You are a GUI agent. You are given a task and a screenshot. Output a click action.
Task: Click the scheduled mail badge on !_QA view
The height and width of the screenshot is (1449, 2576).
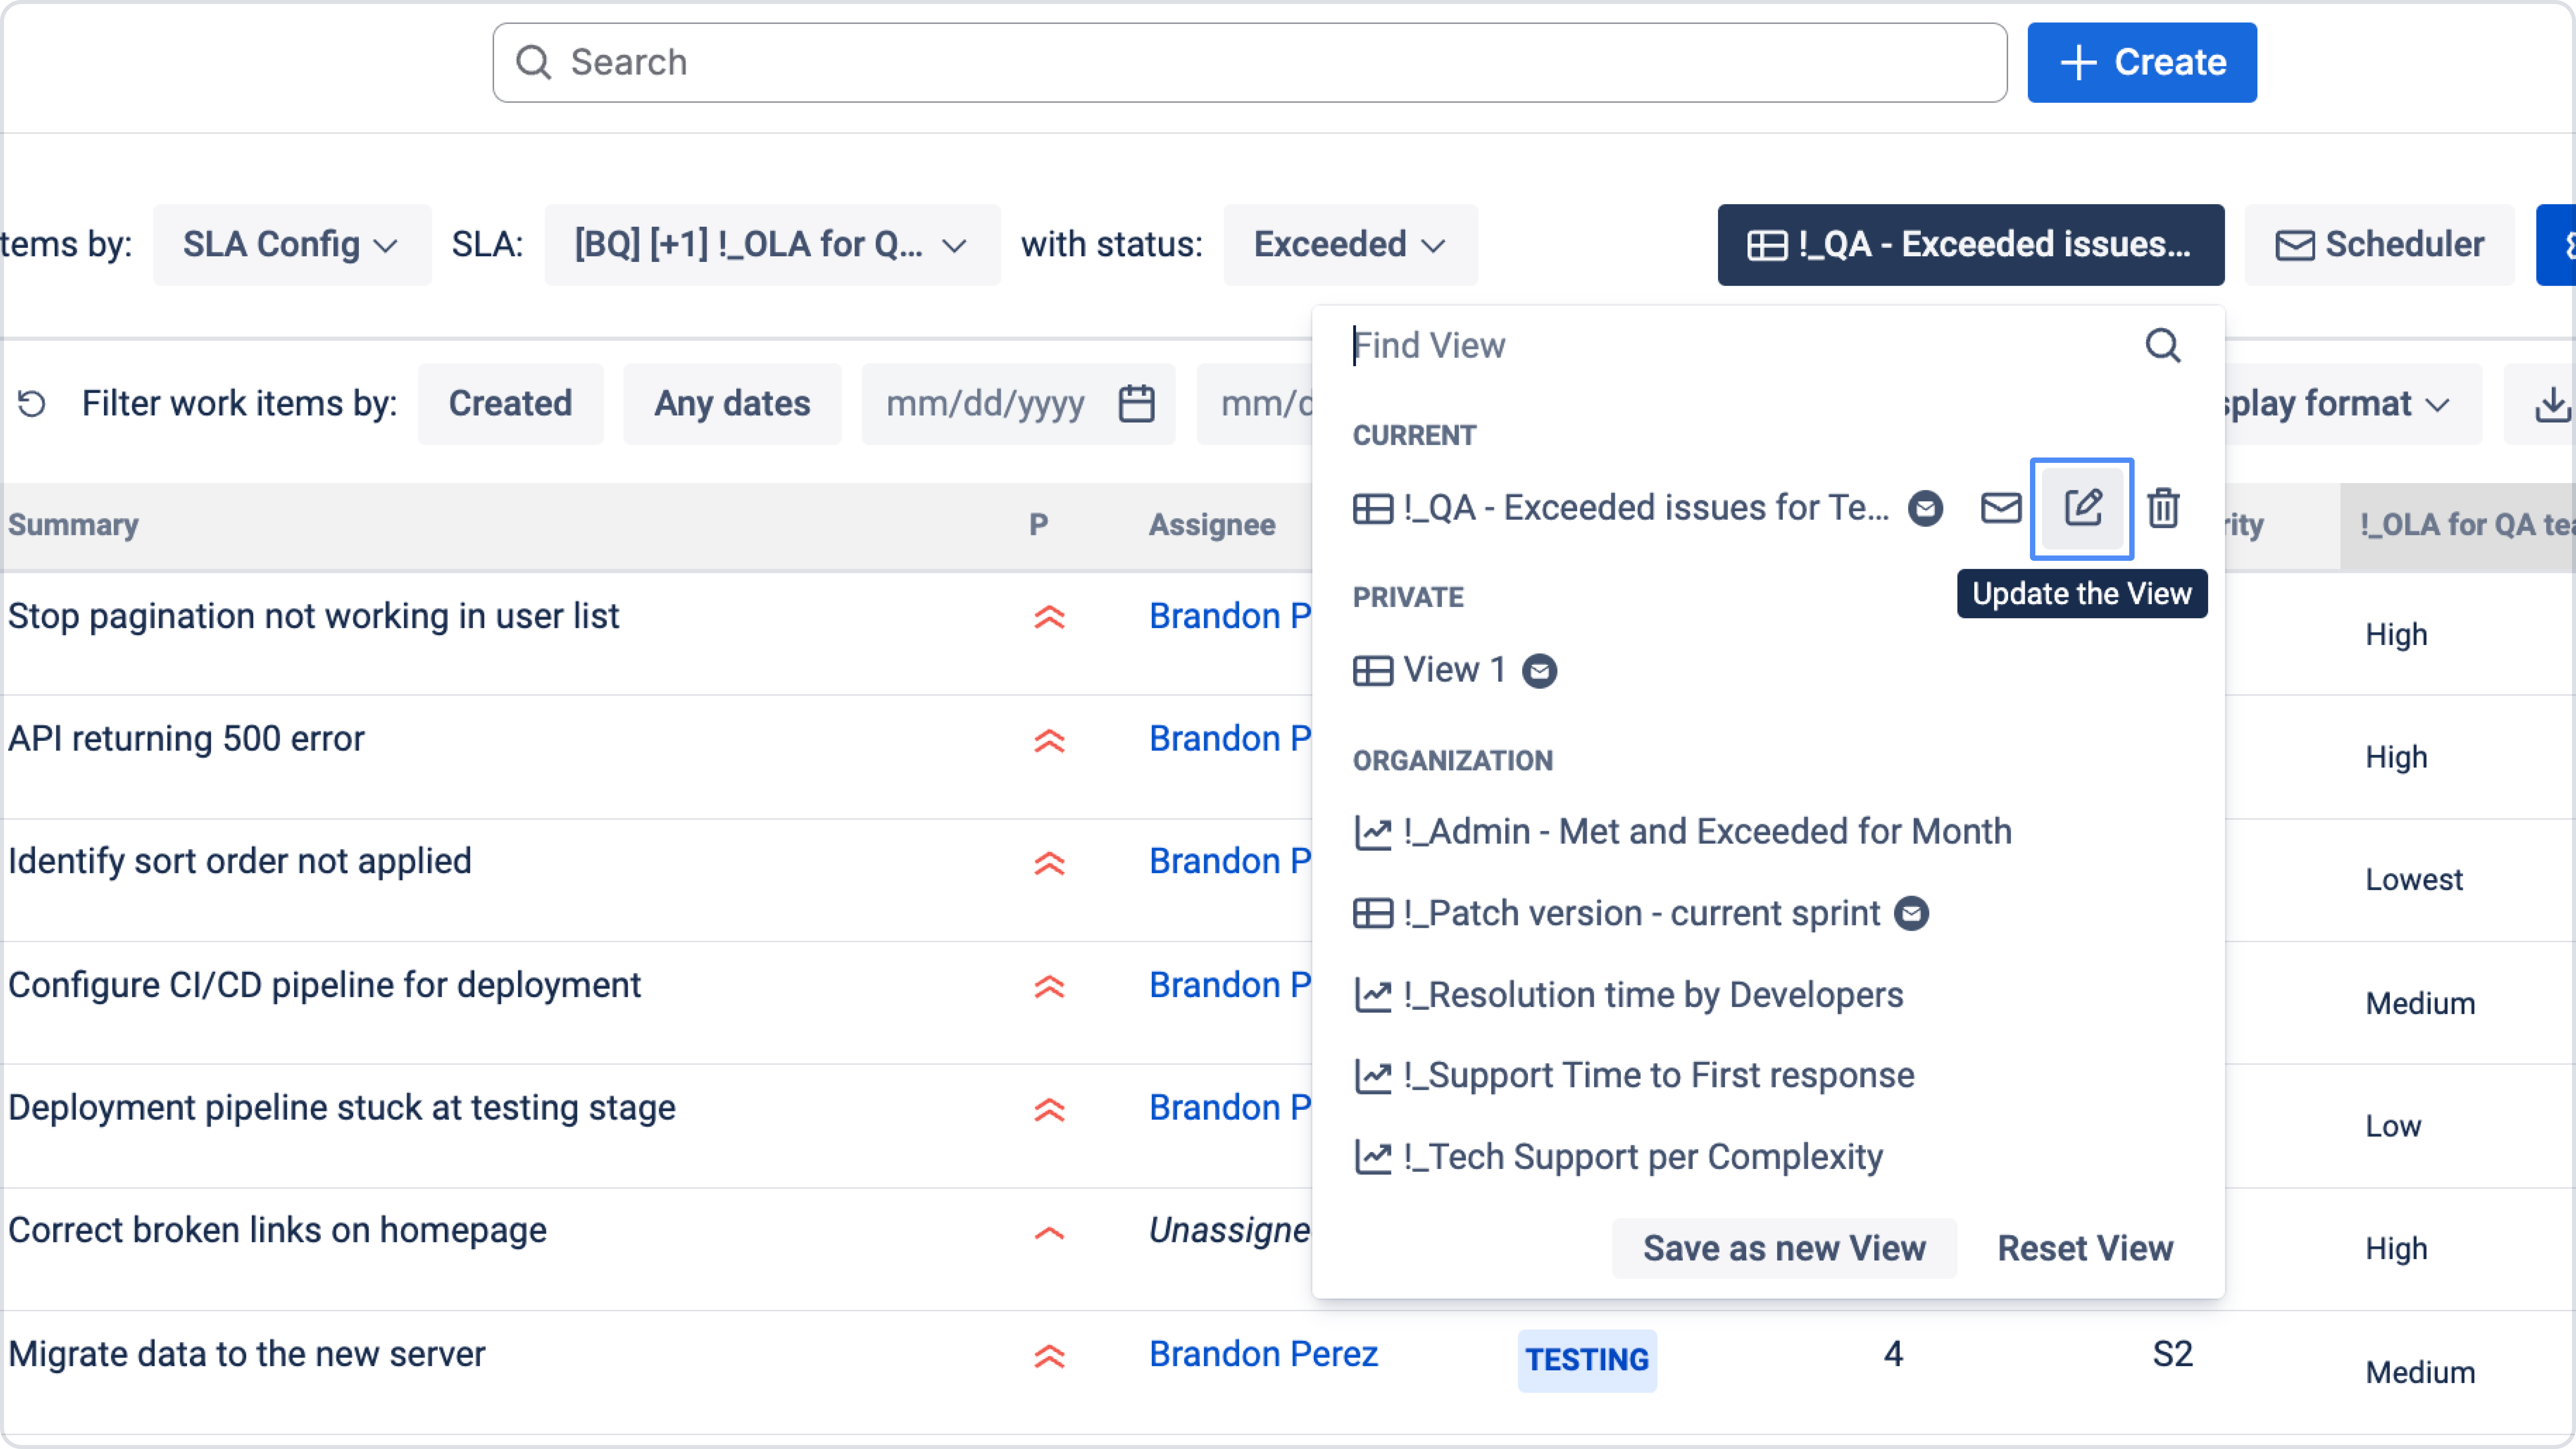tap(1925, 508)
